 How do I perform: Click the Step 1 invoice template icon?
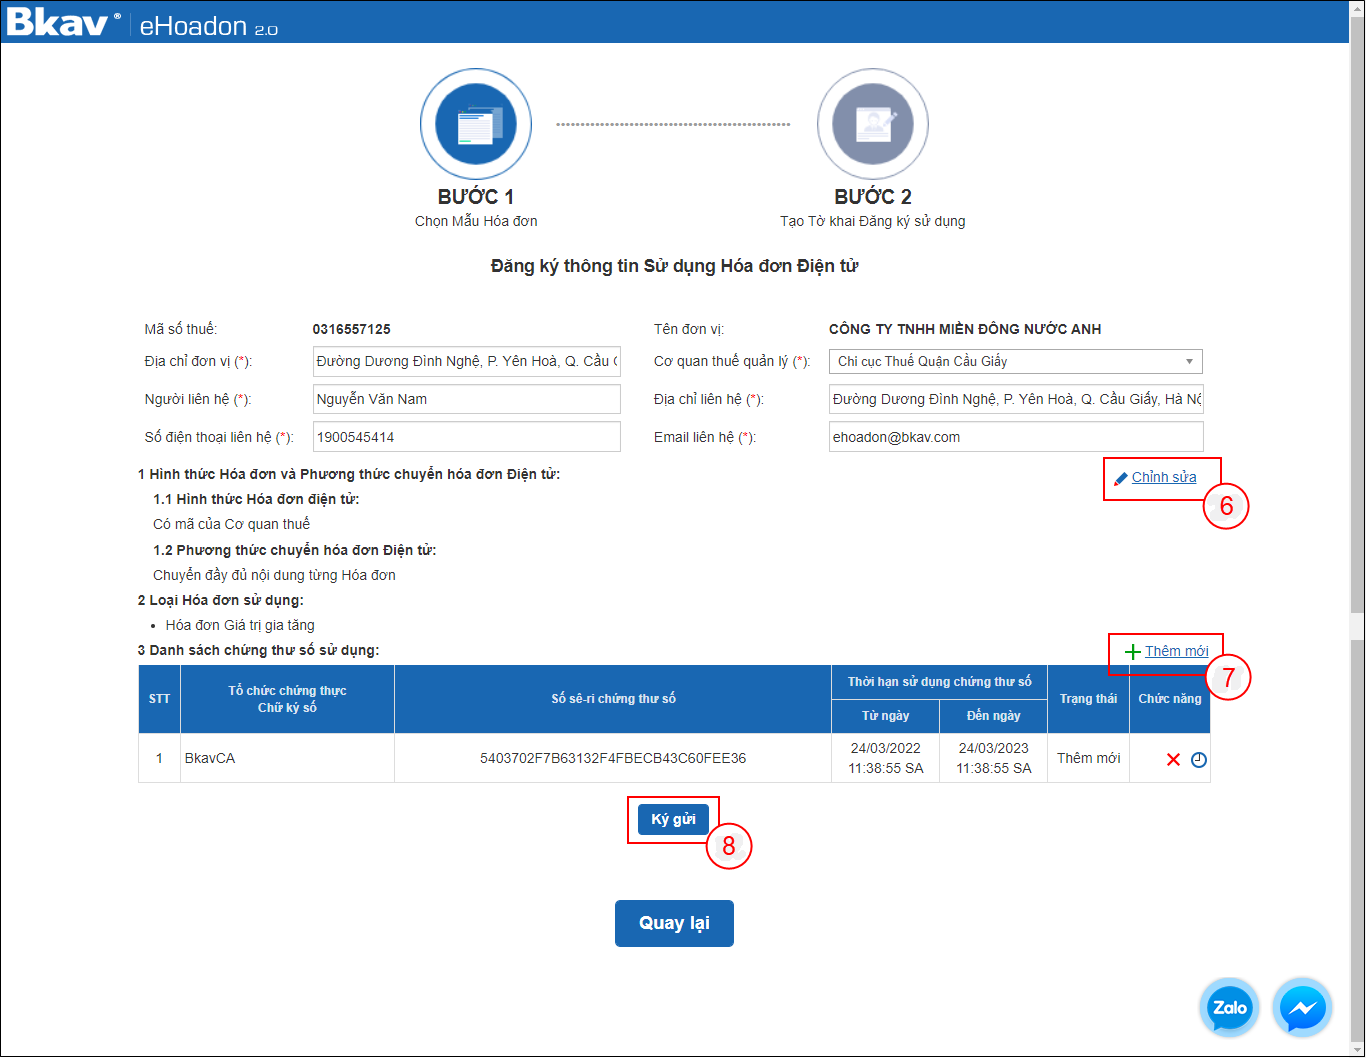(475, 125)
